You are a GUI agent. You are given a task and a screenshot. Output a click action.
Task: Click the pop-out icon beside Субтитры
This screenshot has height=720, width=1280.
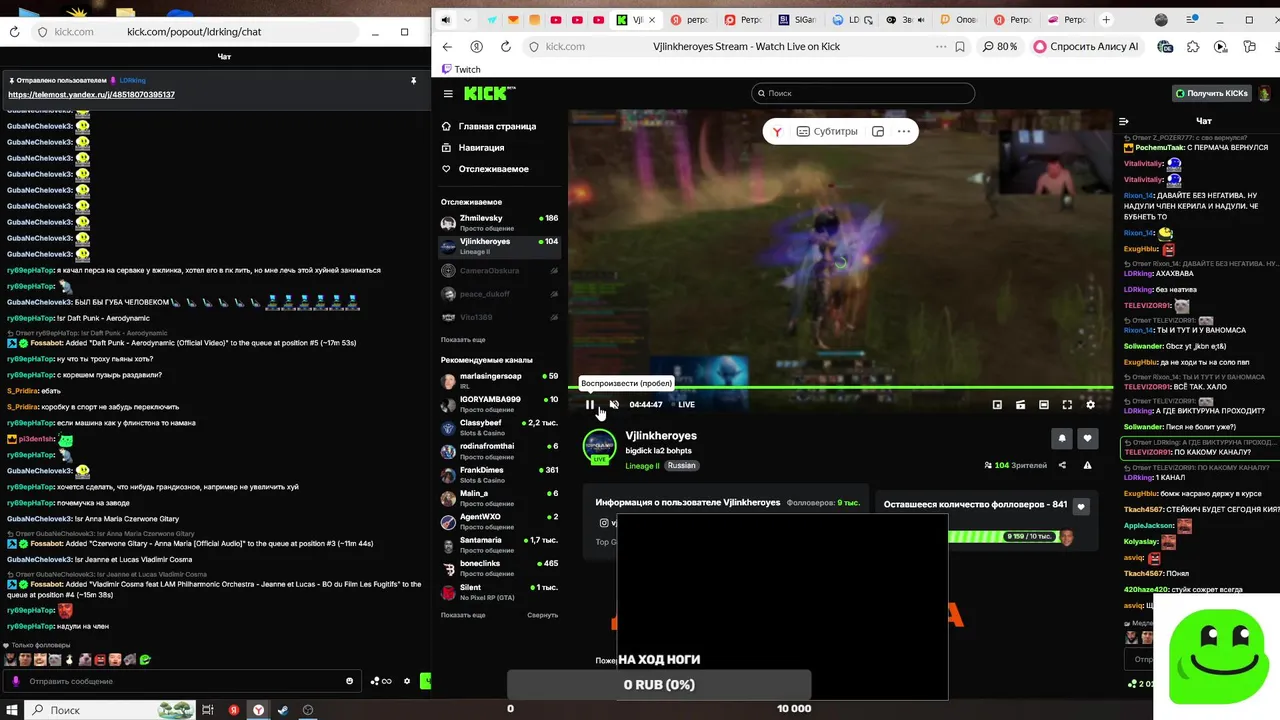pyautogui.click(x=878, y=131)
